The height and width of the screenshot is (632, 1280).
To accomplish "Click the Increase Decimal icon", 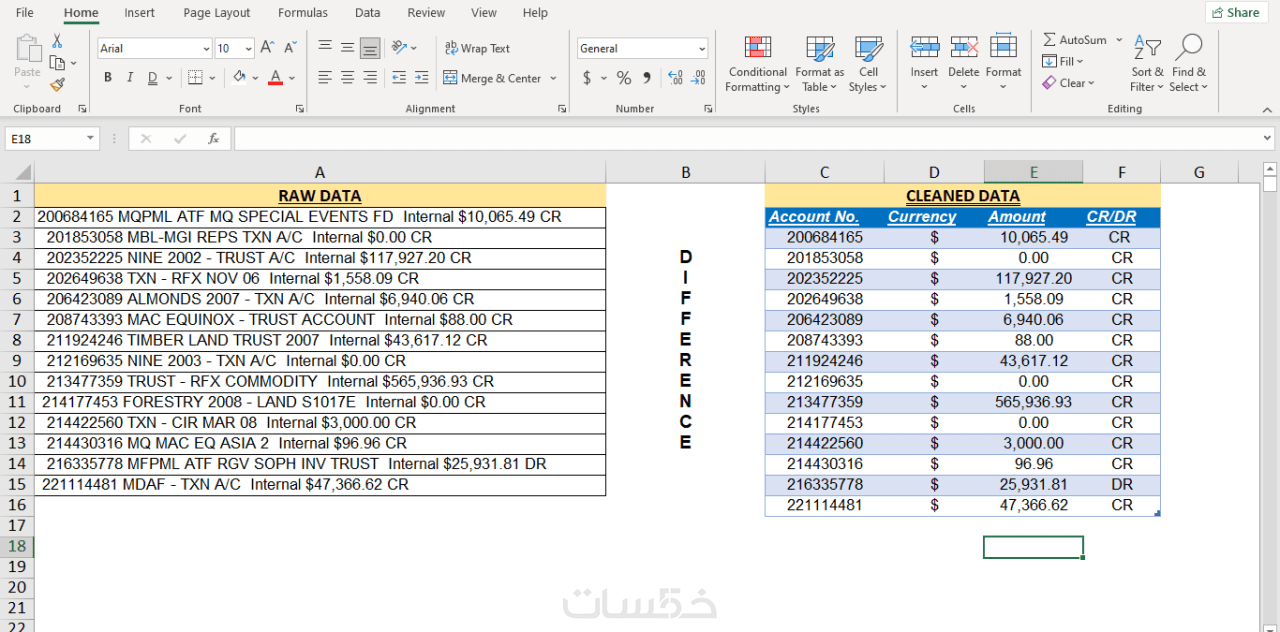I will pyautogui.click(x=675, y=78).
